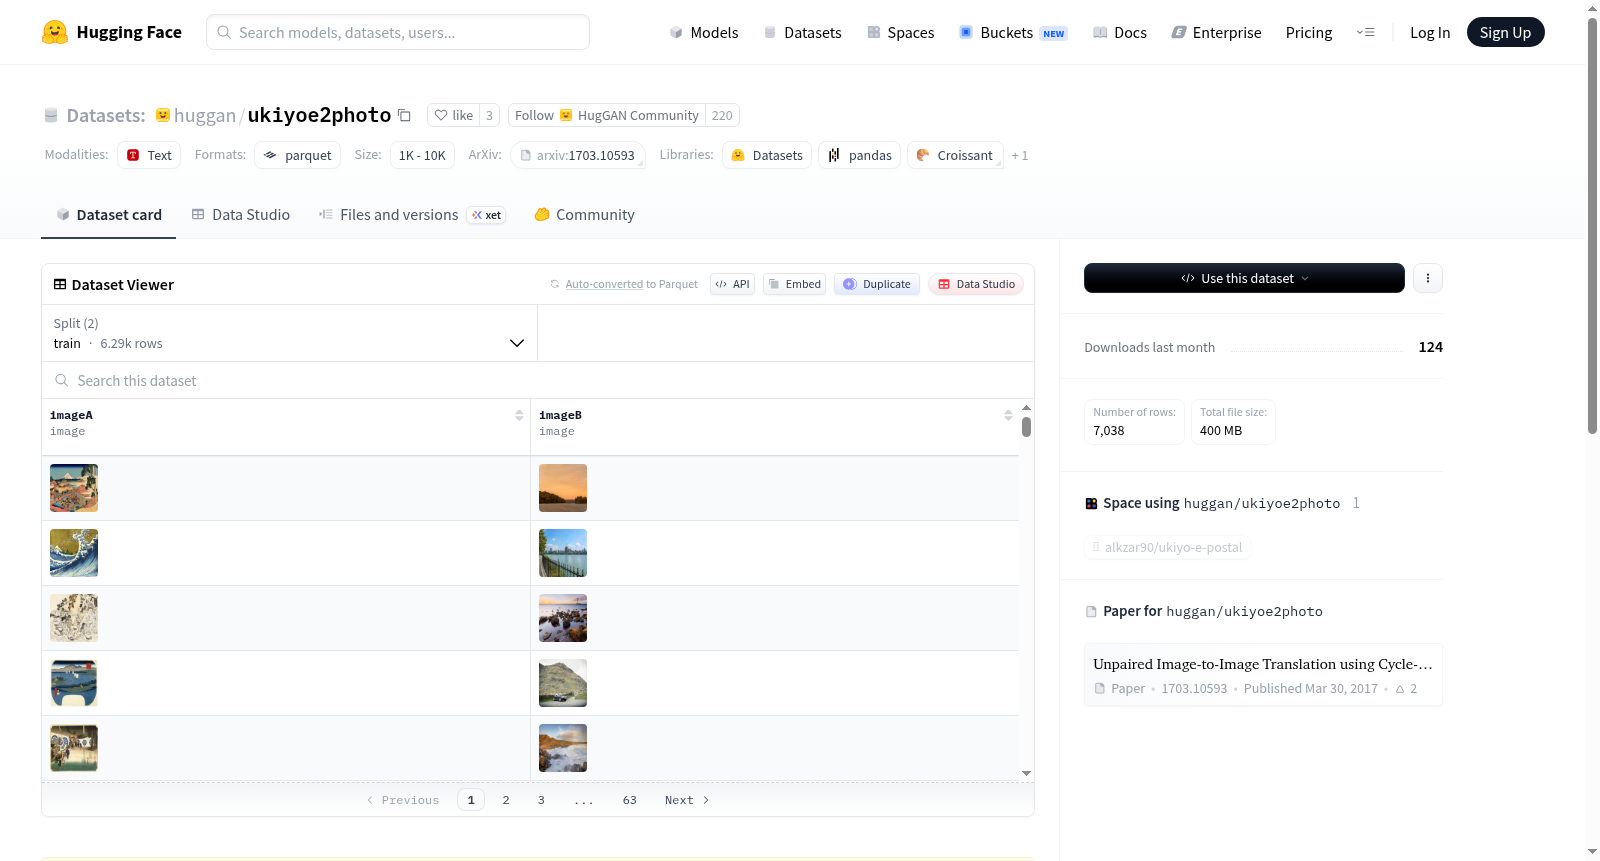Open the Files and versions tab
This screenshot has height=861, width=1600.
pyautogui.click(x=412, y=215)
